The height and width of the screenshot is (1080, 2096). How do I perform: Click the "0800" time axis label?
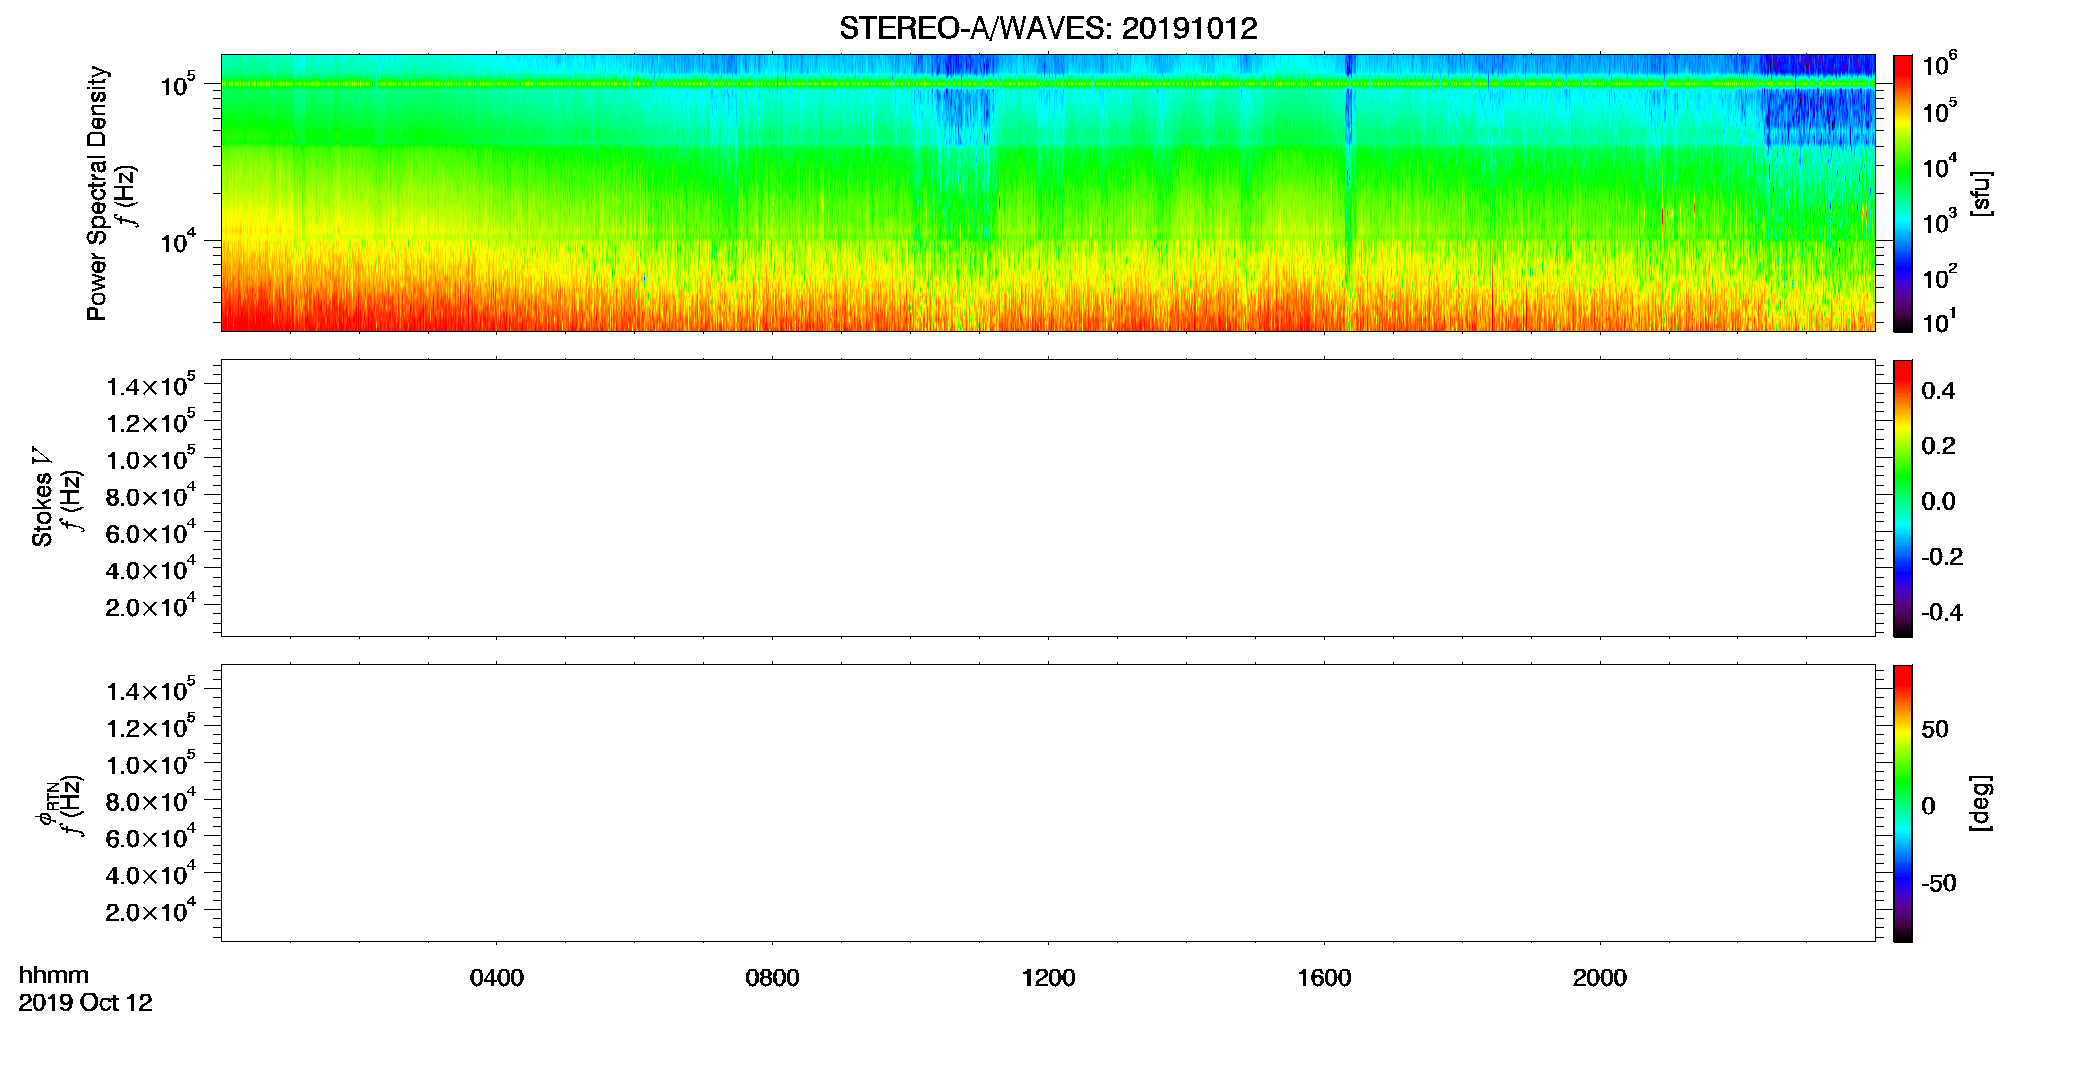click(x=772, y=978)
